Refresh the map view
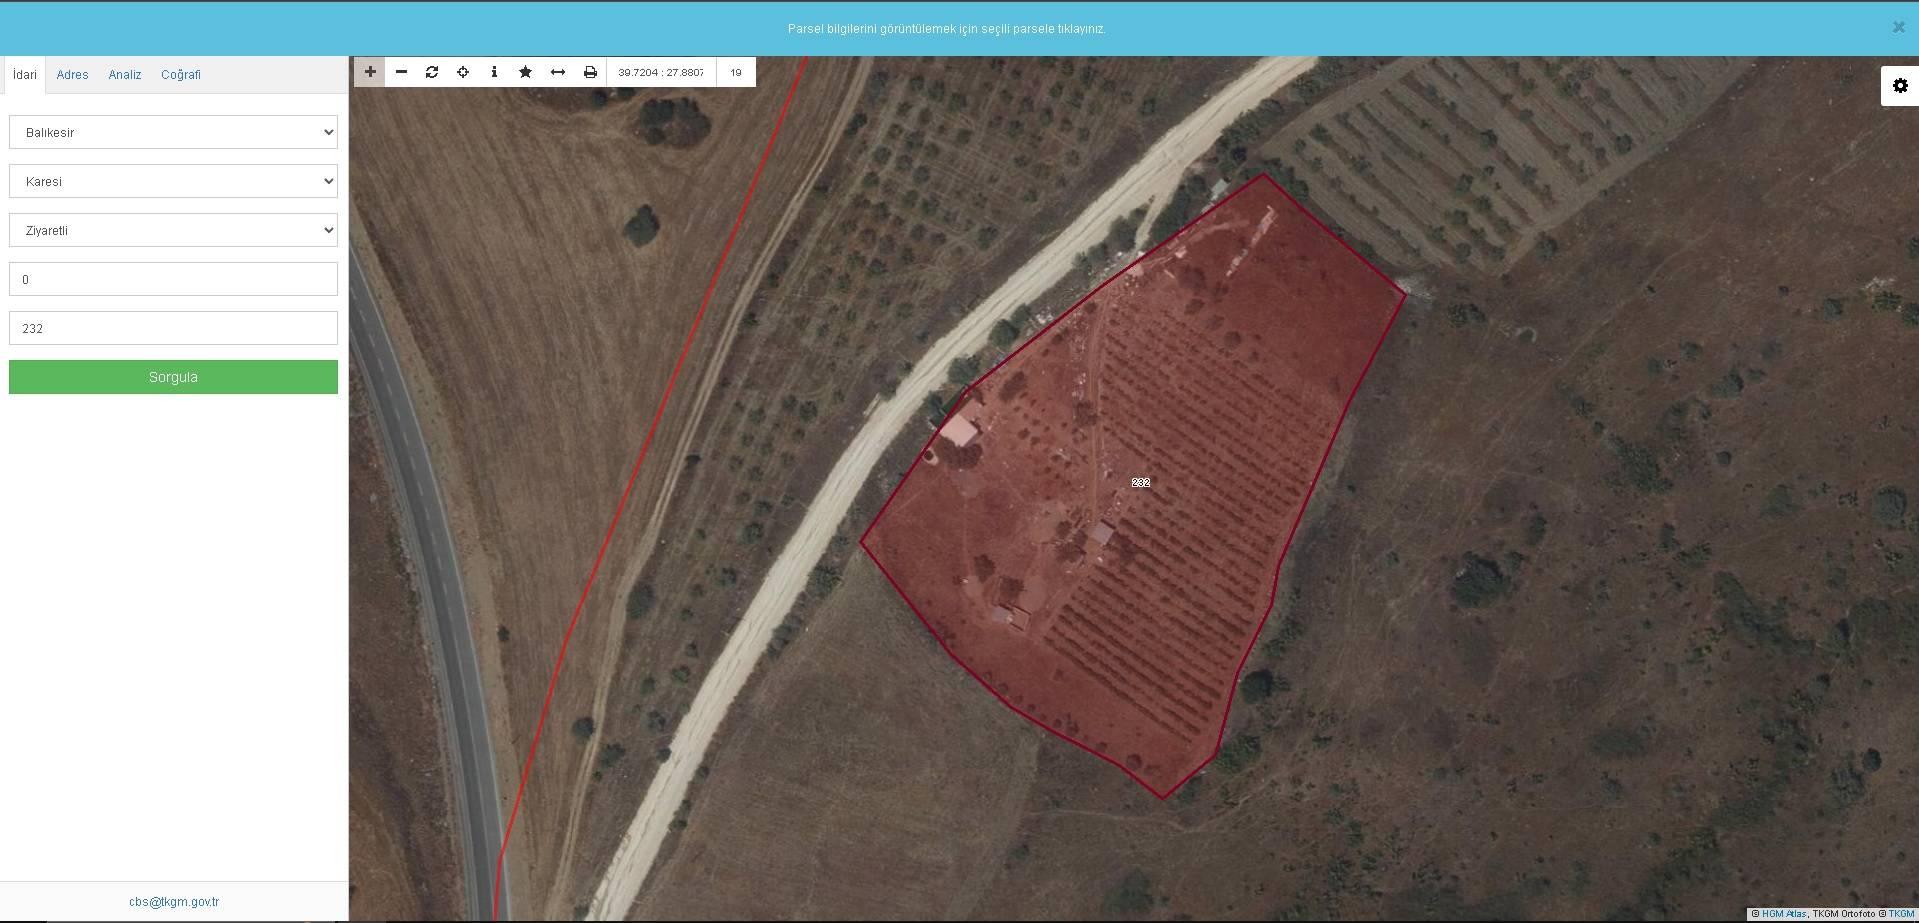Viewport: 1919px width, 923px height. pos(432,72)
